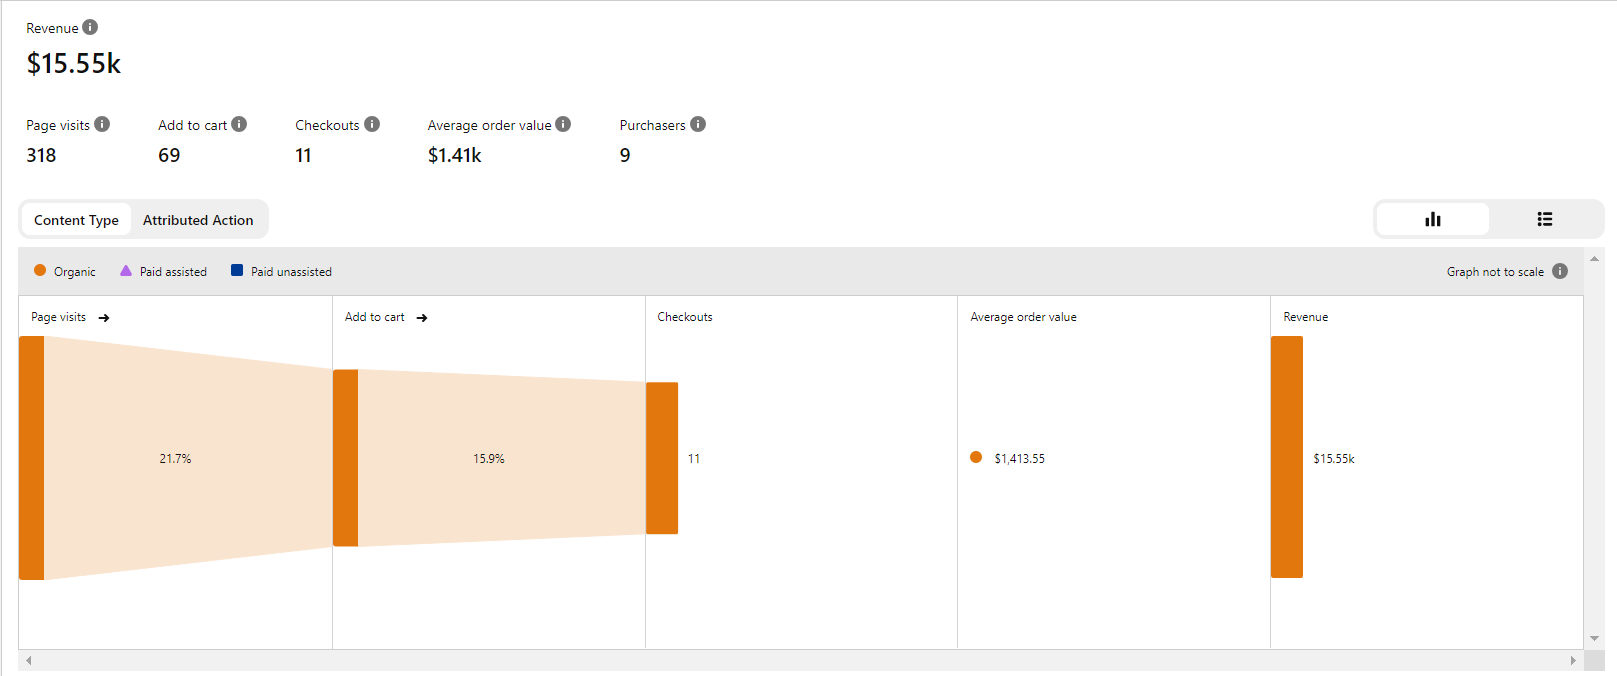Click the scroll down arrow of chart
This screenshot has height=676, width=1617.
[1594, 638]
